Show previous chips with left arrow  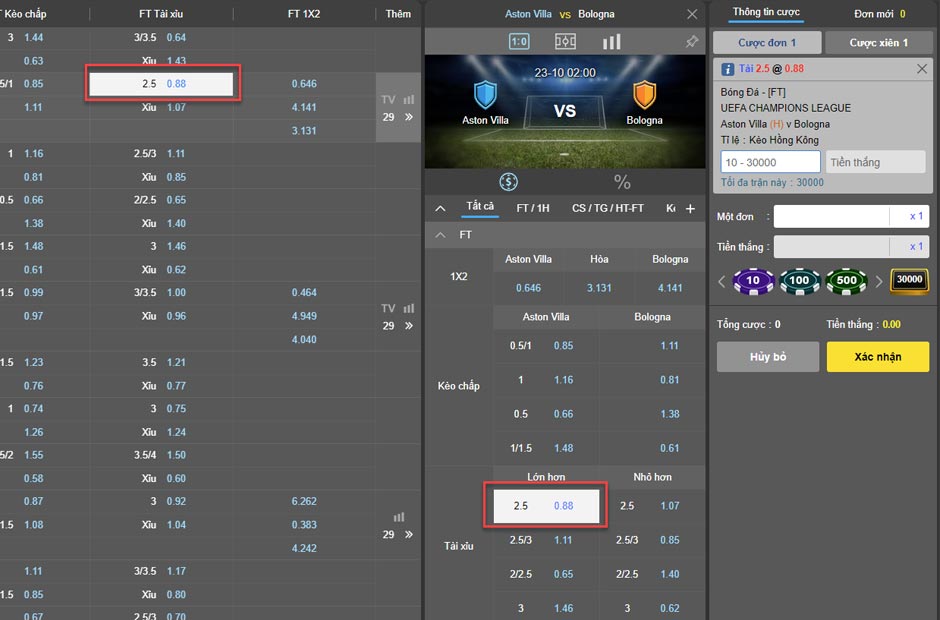(x=722, y=281)
